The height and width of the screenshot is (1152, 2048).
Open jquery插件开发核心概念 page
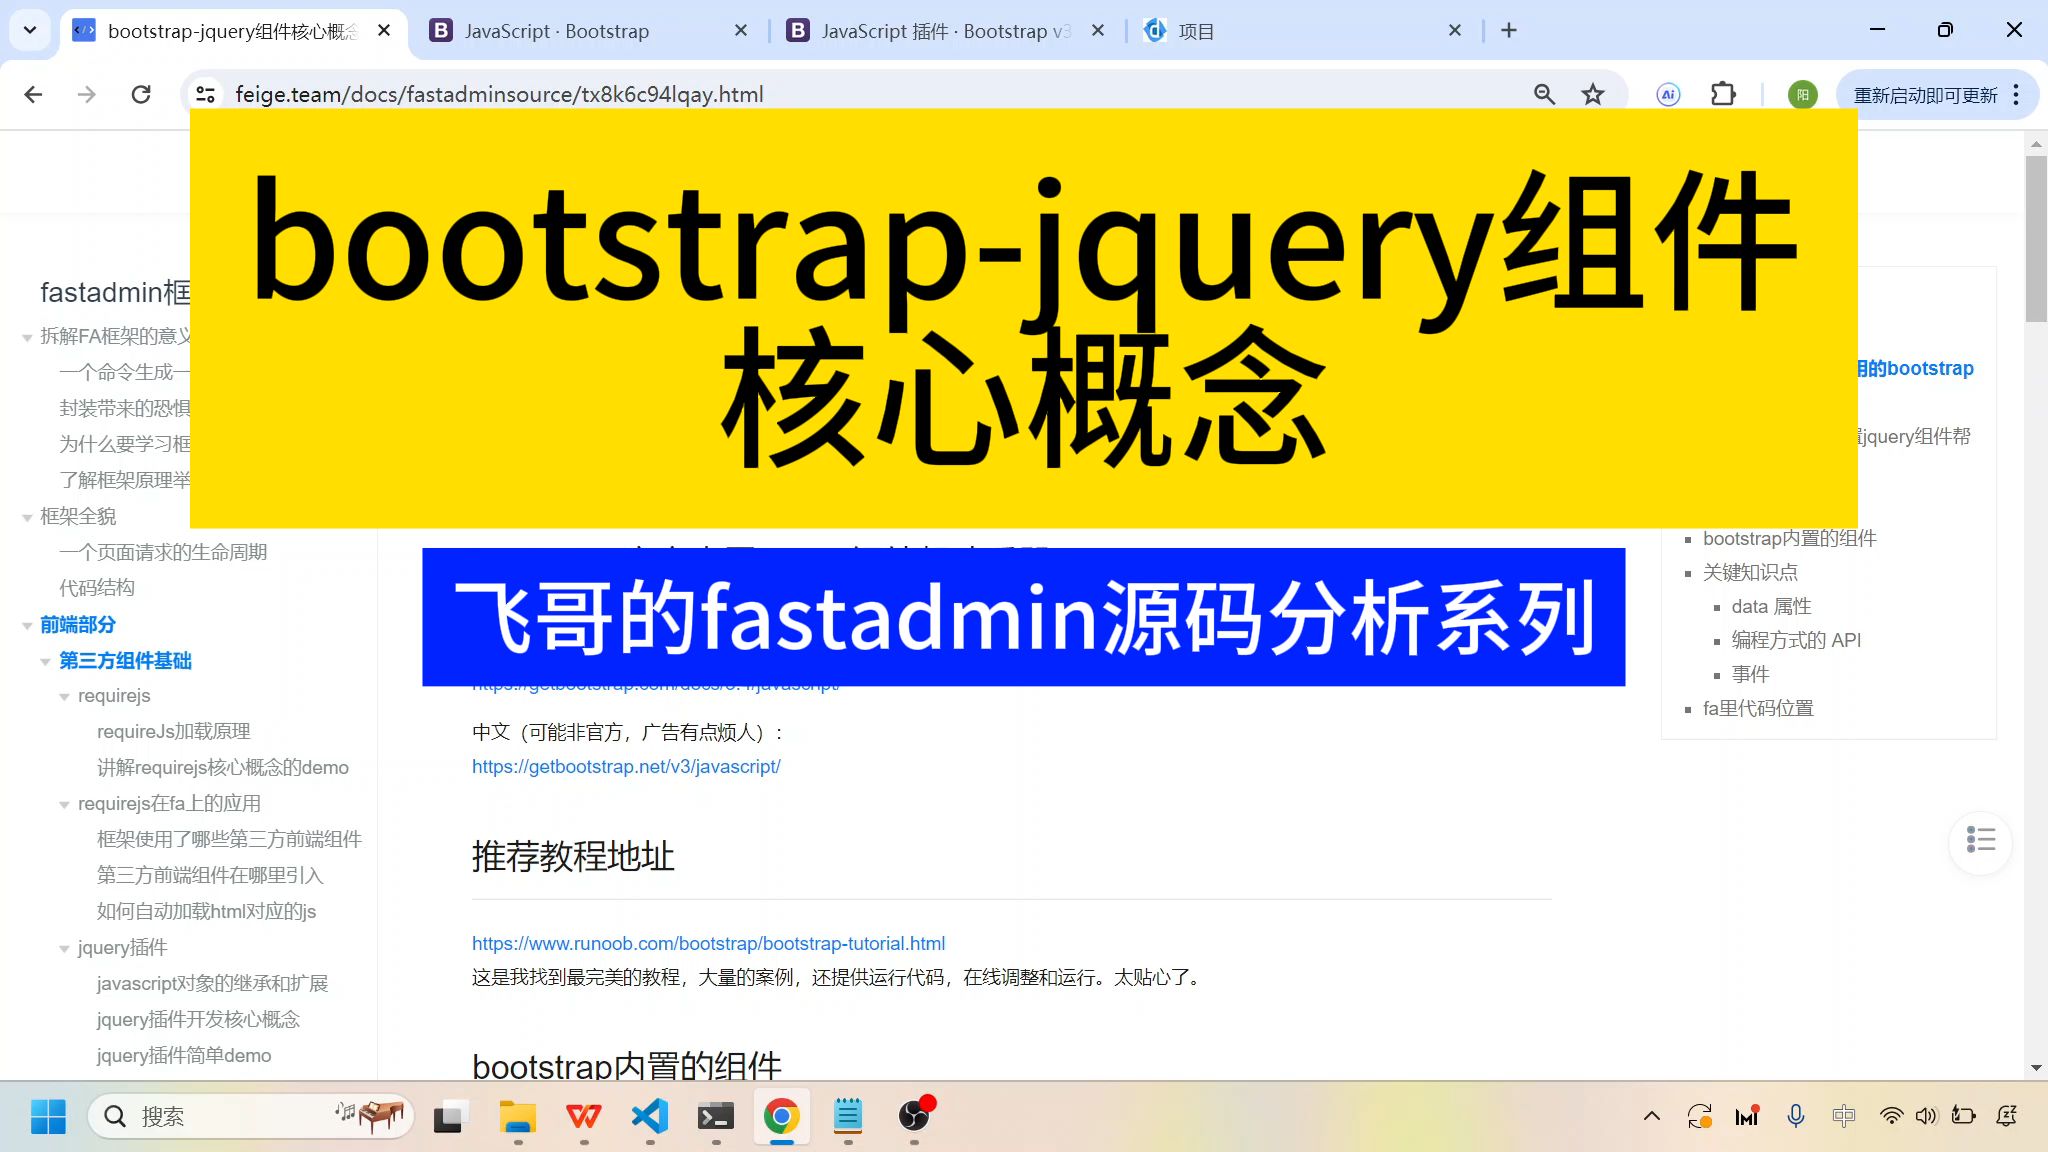198,1020
